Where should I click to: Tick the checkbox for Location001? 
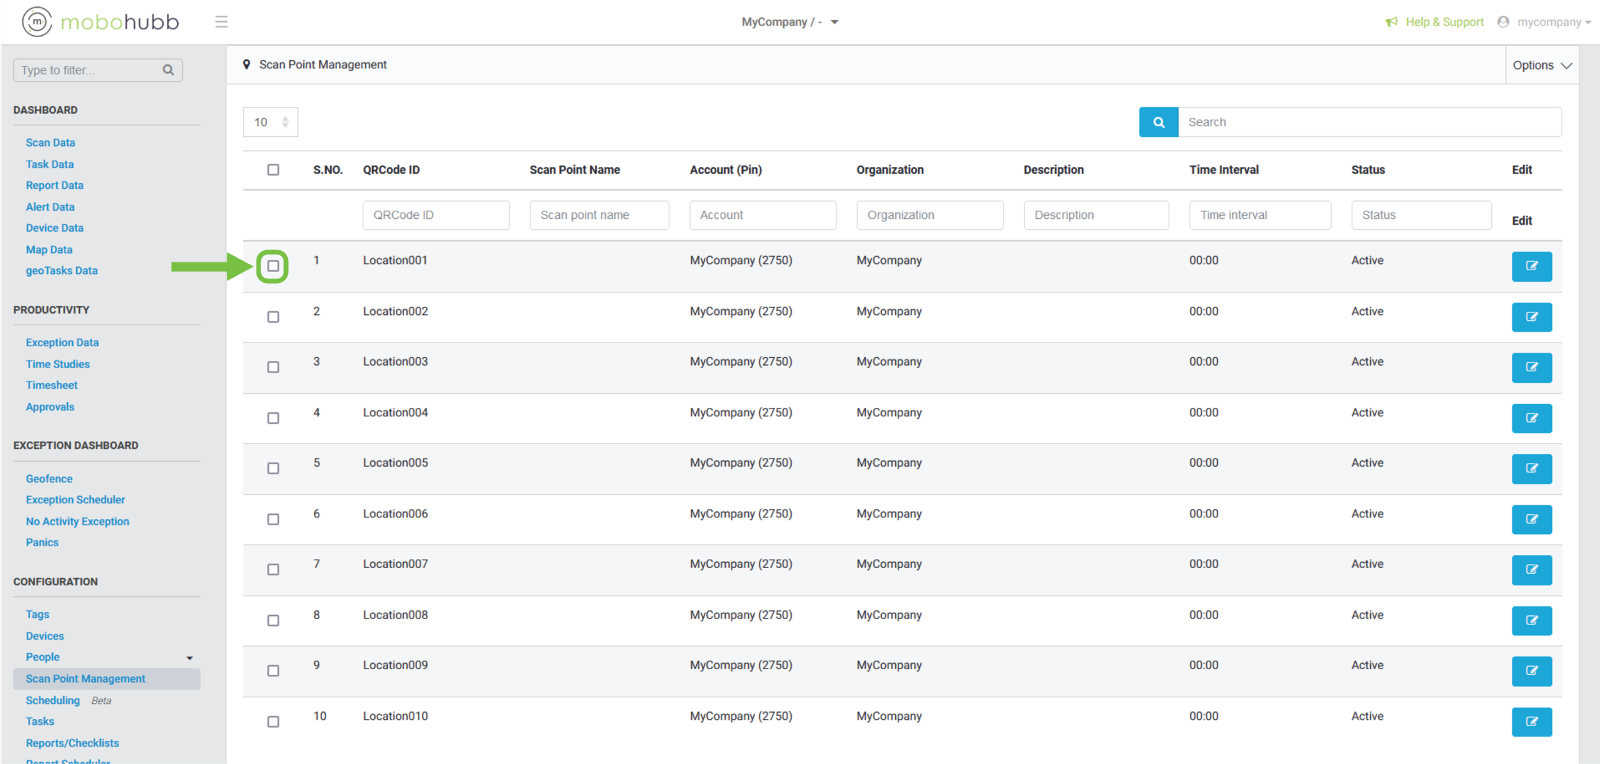[x=273, y=266]
